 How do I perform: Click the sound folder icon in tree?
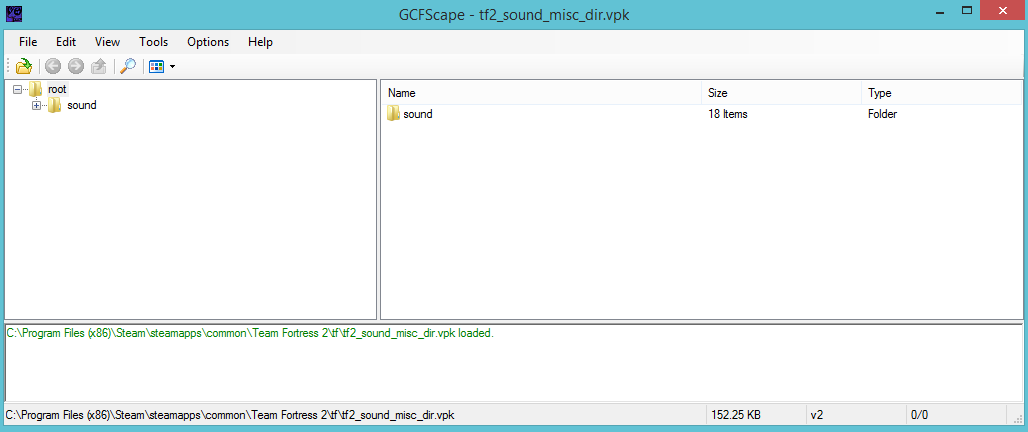pyautogui.click(x=55, y=105)
